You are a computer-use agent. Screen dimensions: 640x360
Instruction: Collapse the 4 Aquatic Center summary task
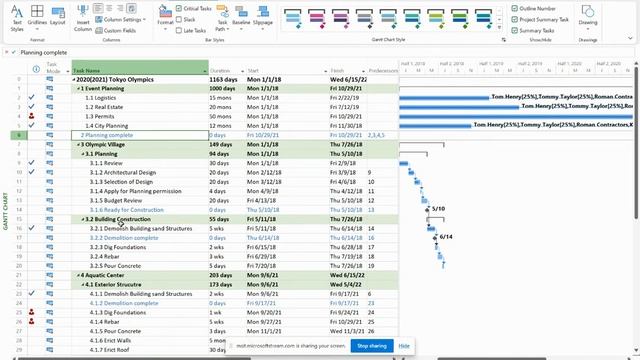78,275
